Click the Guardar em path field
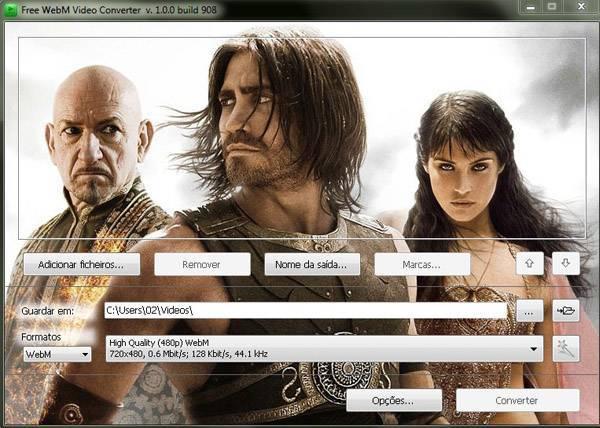This screenshot has width=600, height=428. (305, 310)
